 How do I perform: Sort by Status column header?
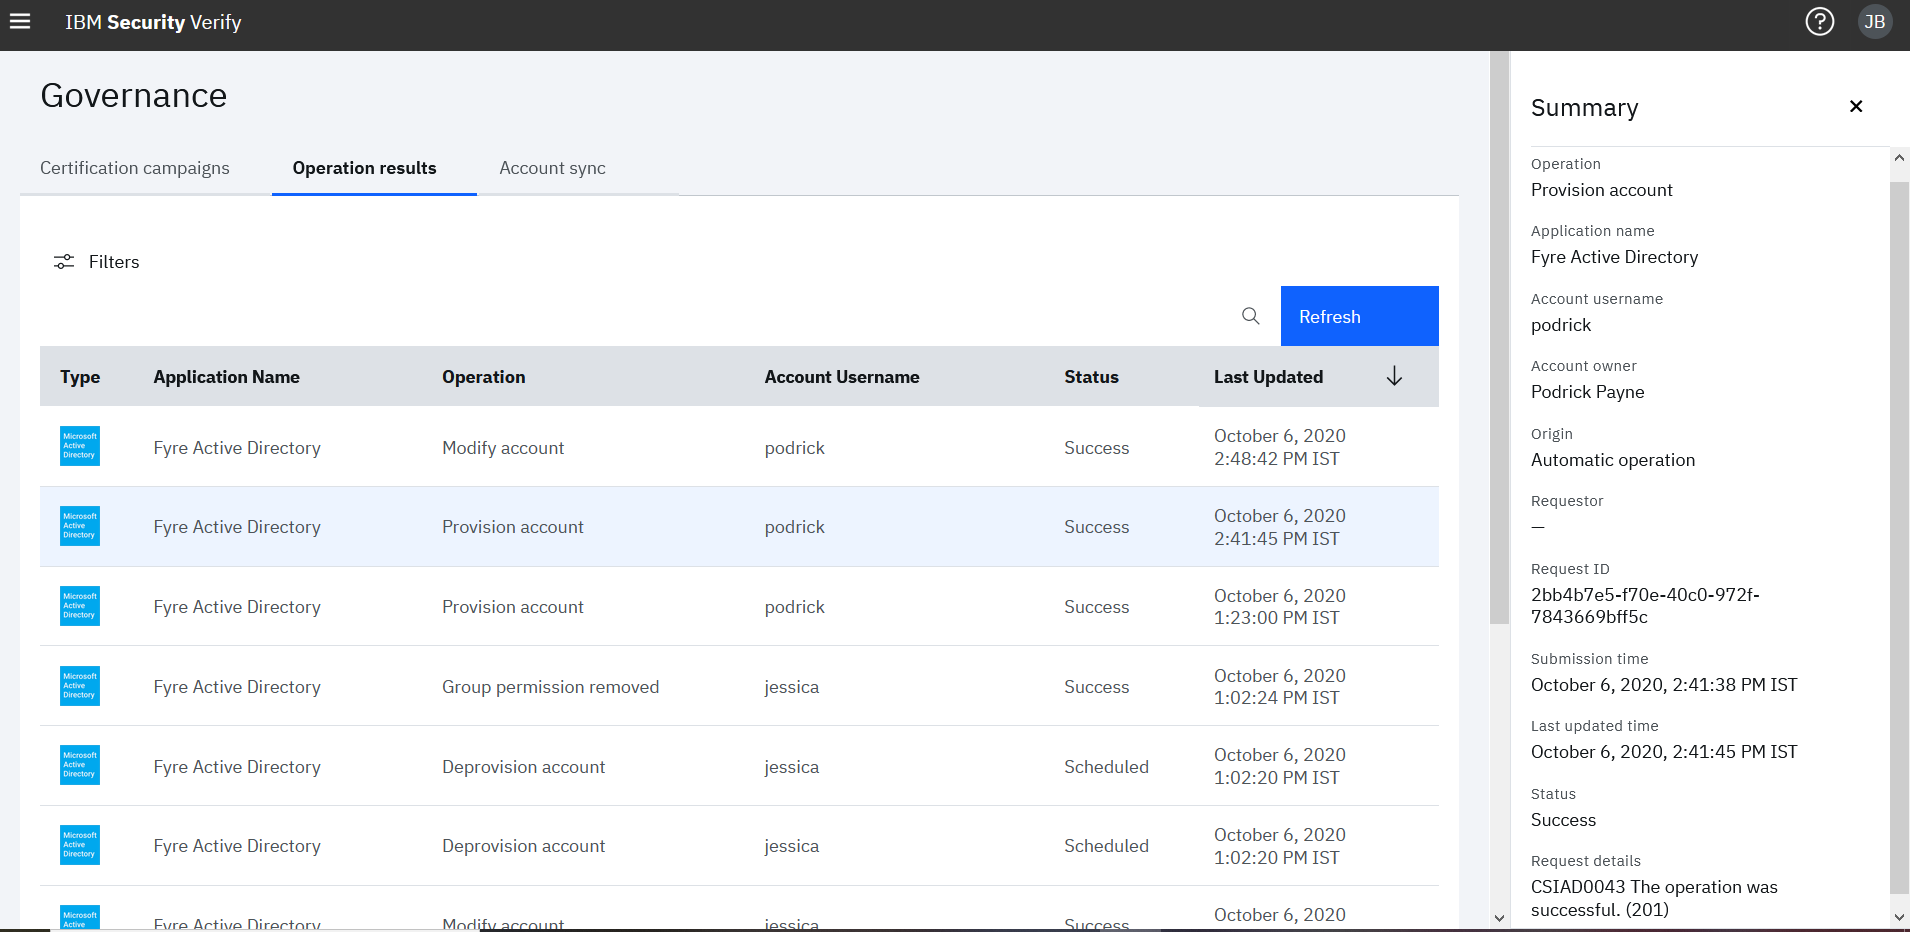(x=1091, y=377)
